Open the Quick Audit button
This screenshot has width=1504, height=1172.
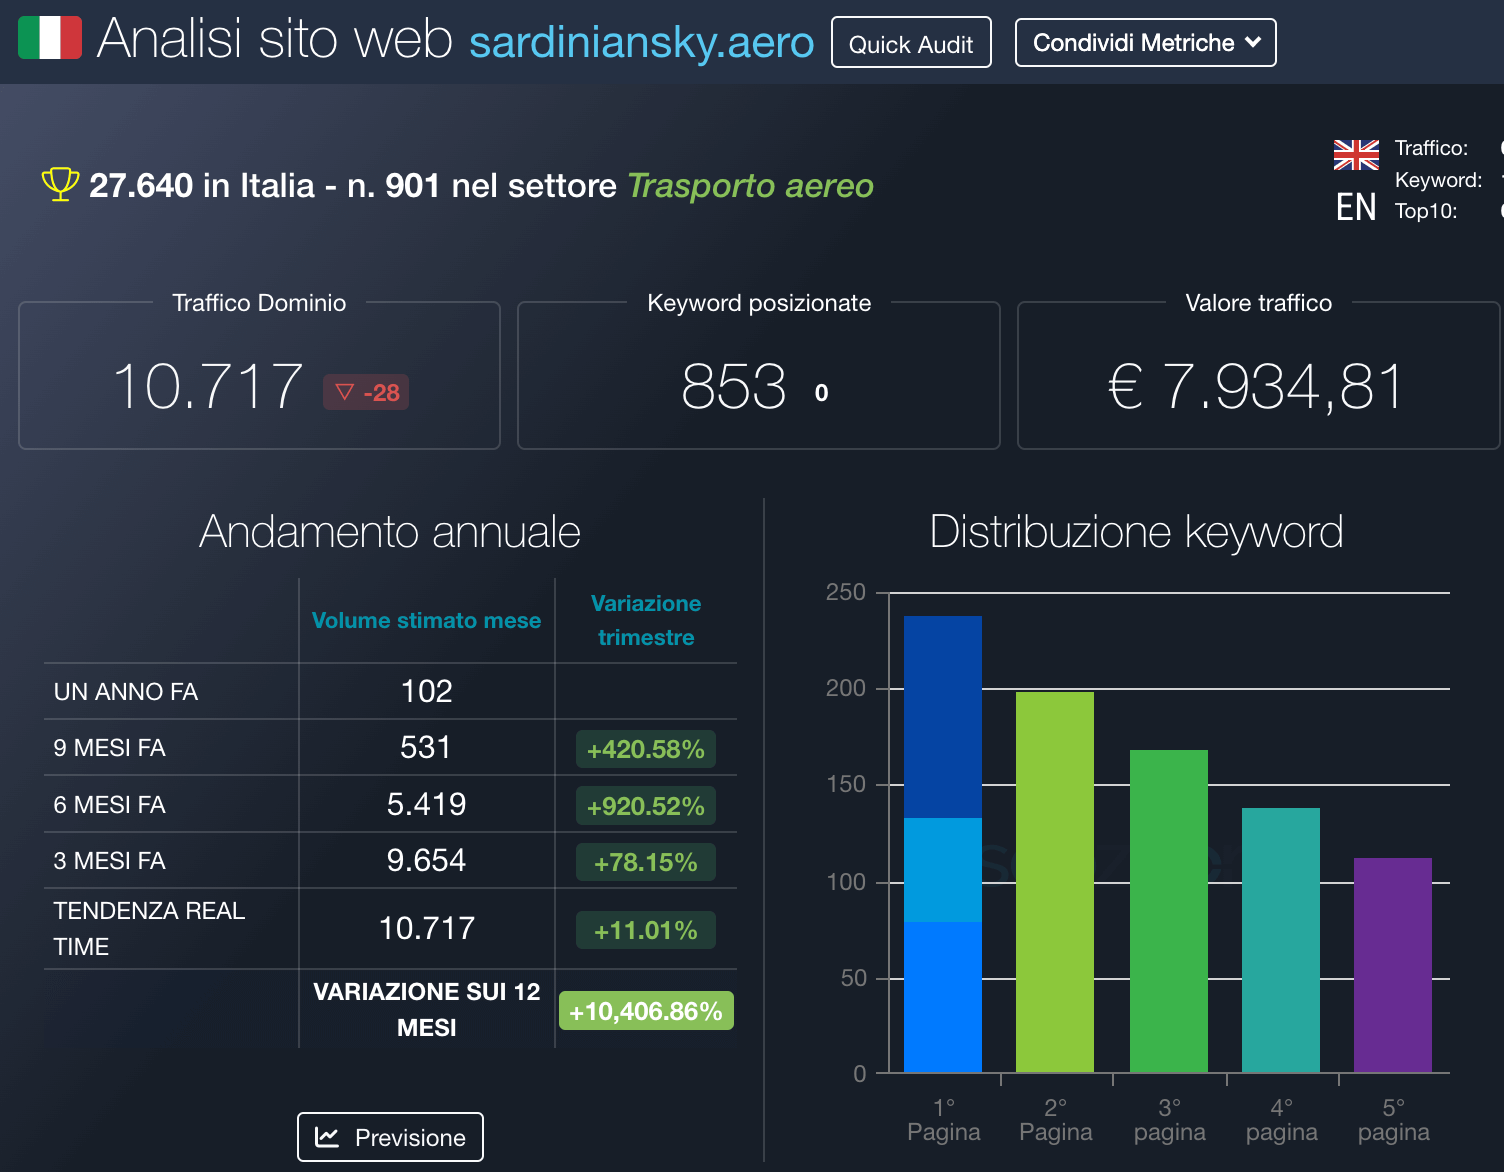click(911, 43)
